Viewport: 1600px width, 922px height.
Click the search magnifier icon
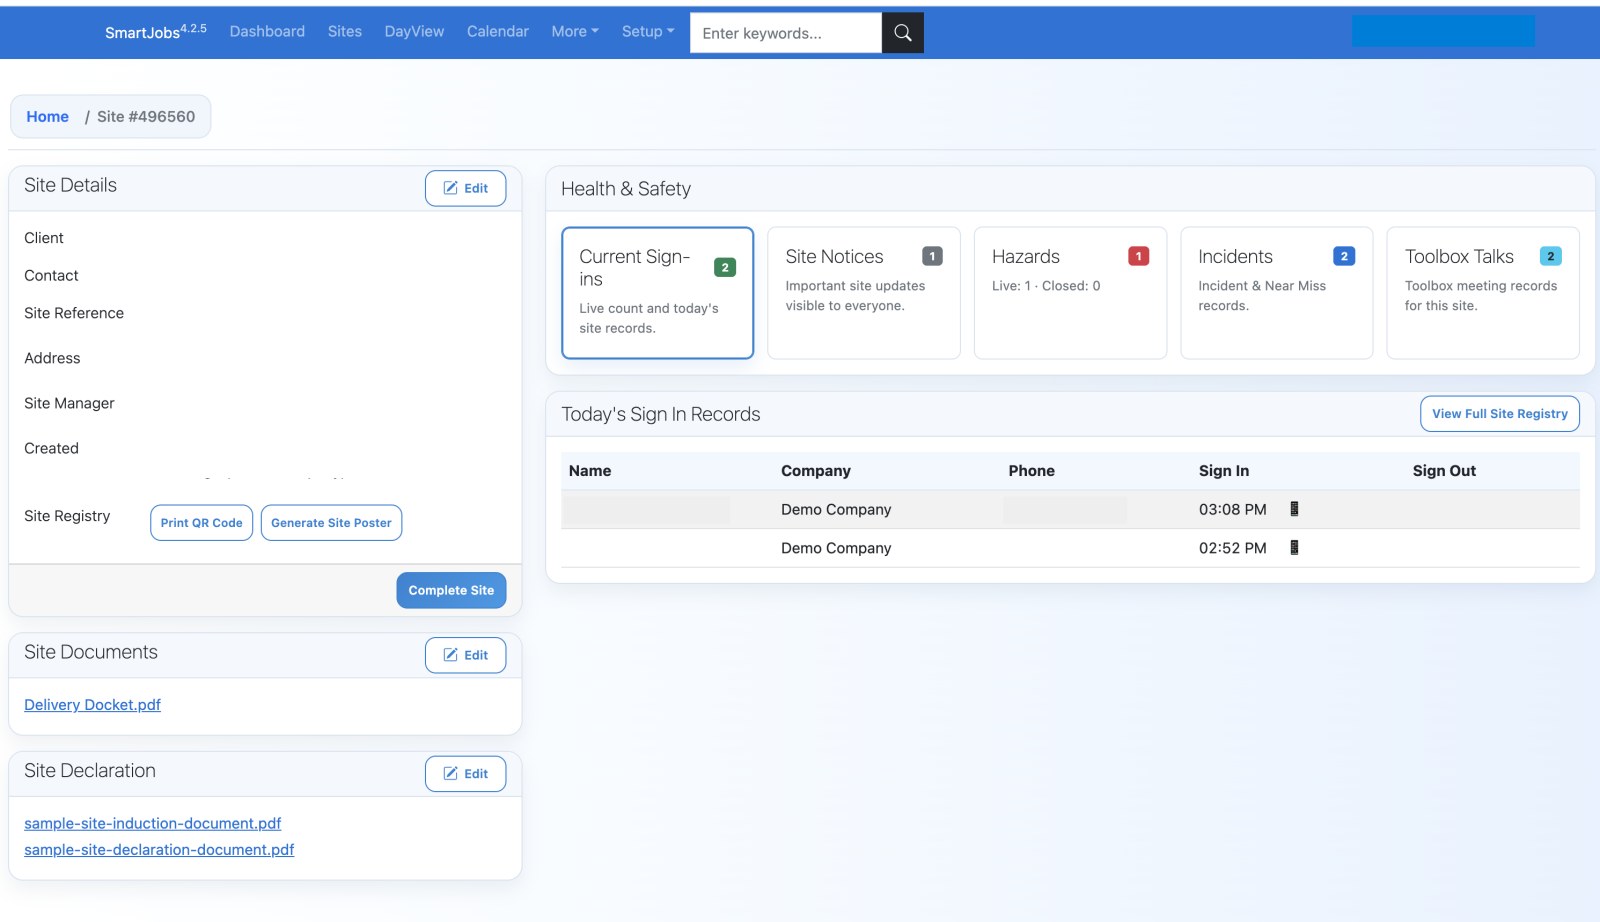(x=902, y=33)
